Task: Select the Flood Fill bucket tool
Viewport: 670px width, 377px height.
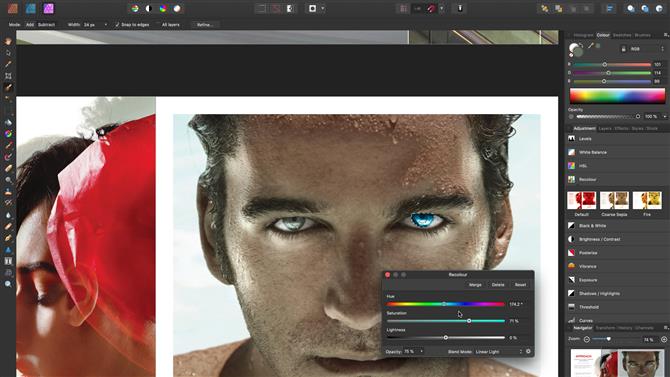Action: [8, 122]
